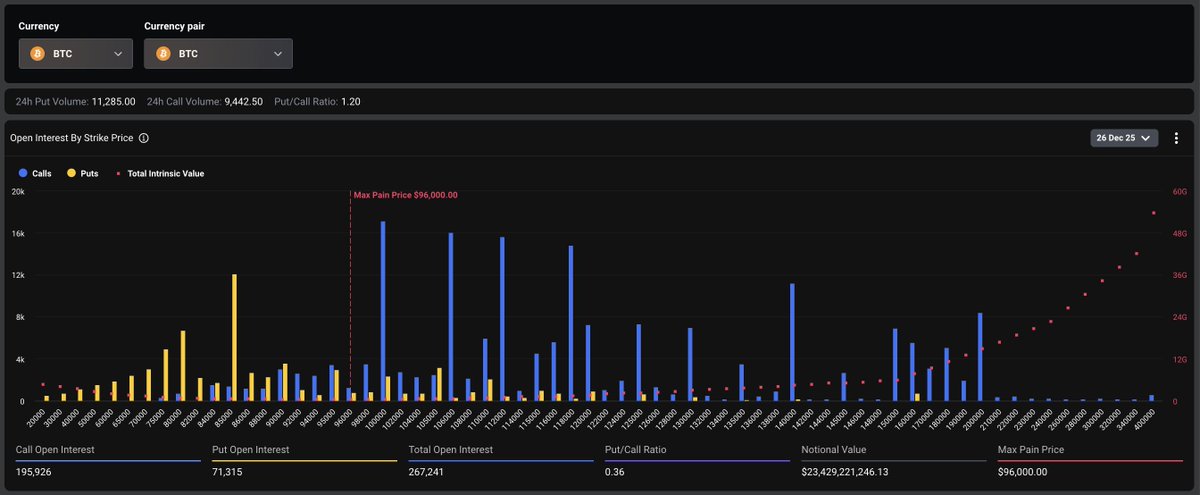Open the 26 Dec 25 expiry dropdown
Viewport: 1200px width, 495px height.
point(1123,138)
